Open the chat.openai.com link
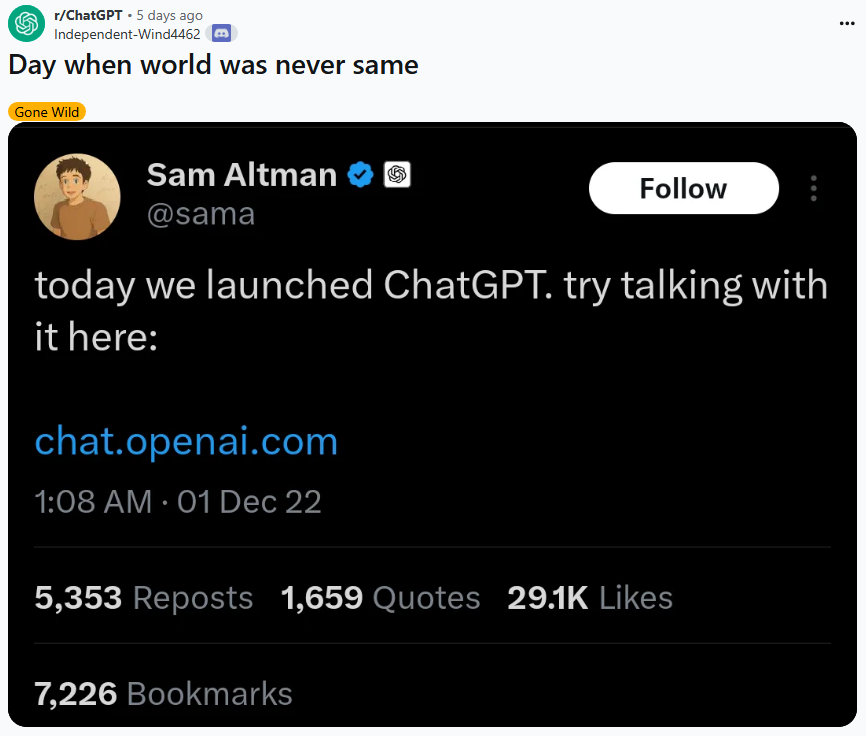This screenshot has width=866, height=736. (186, 441)
